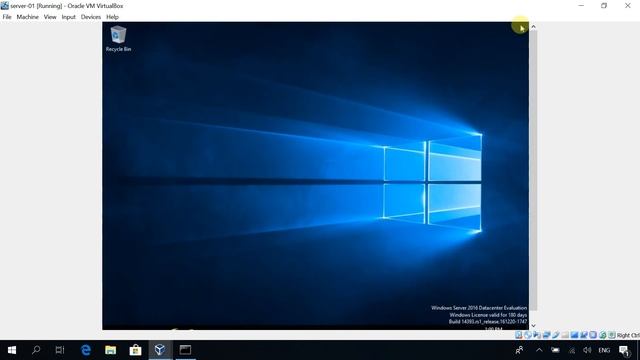640x360 pixels.
Task: Click the video capture status icon
Action: click(584, 335)
